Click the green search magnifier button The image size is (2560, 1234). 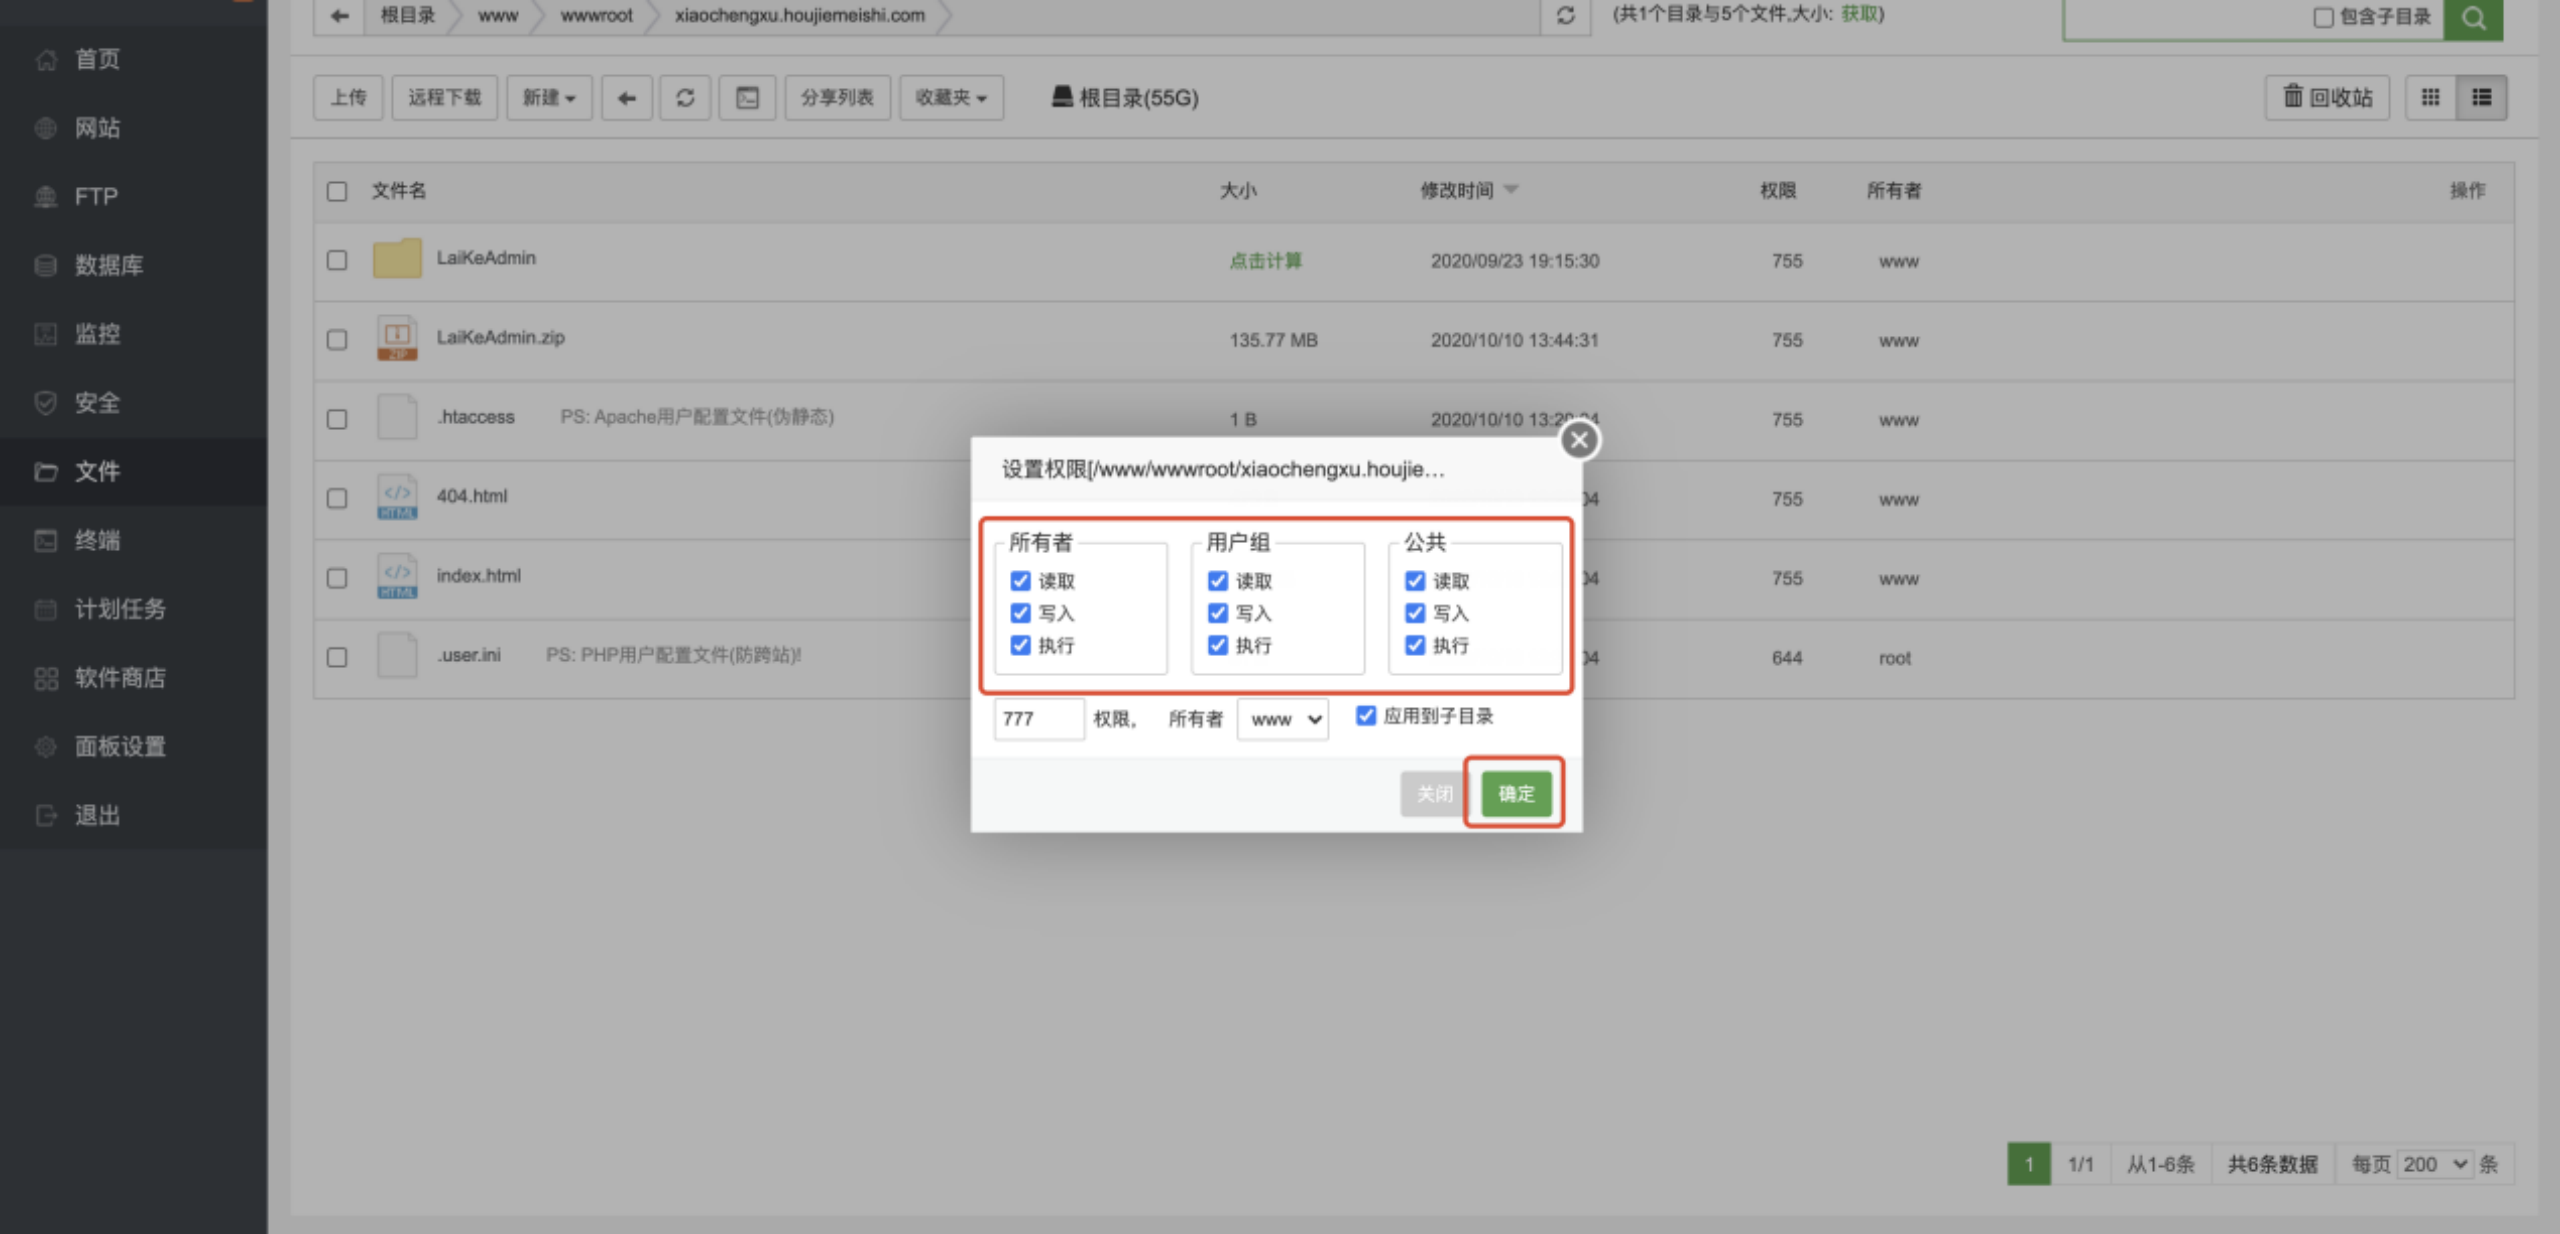[x=2473, y=18]
